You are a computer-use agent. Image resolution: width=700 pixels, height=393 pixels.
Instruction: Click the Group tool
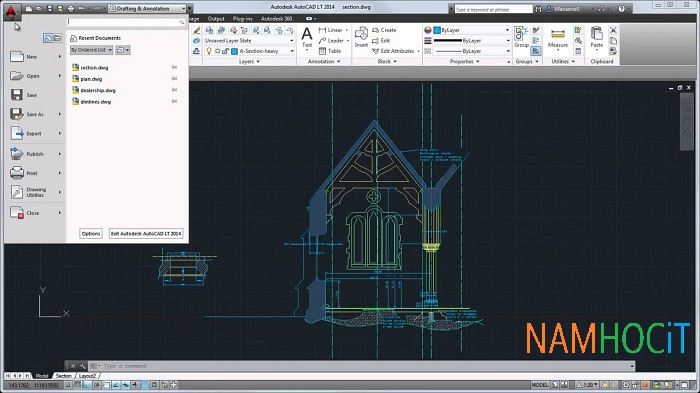point(521,37)
